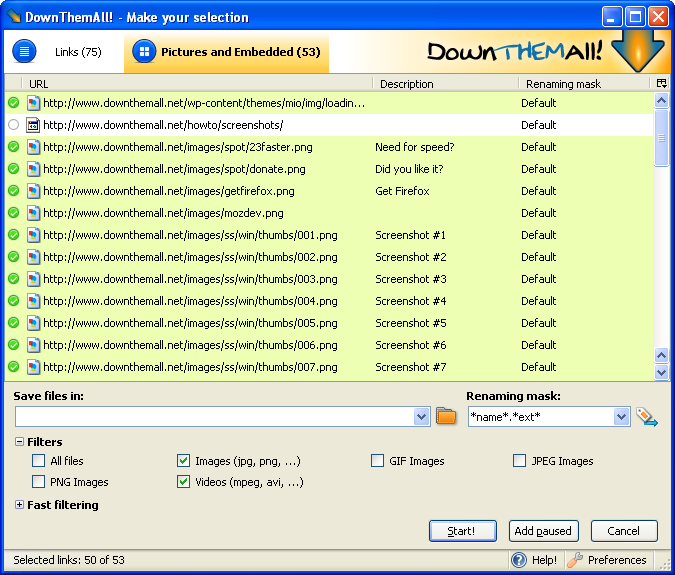Click the Need for speed? description

[415, 147]
